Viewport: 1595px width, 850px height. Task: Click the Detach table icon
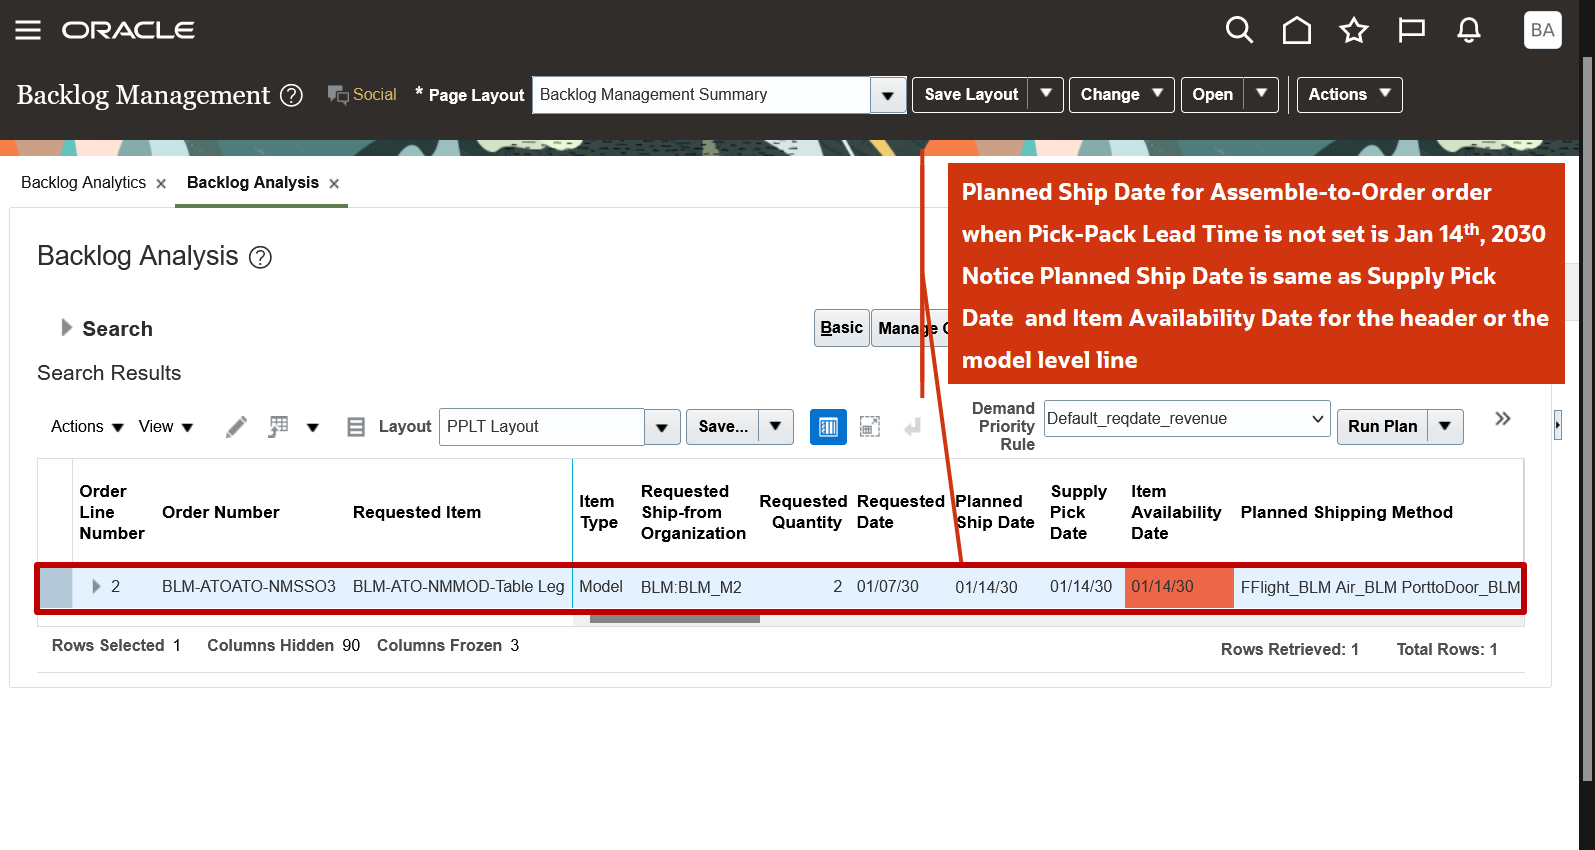(x=870, y=427)
